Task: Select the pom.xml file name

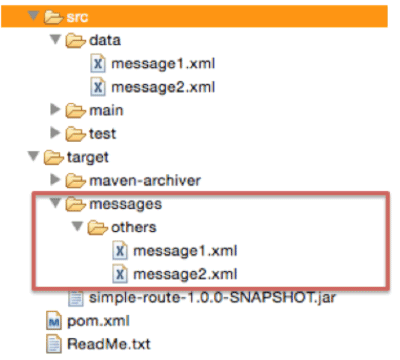Action: [x=98, y=321]
